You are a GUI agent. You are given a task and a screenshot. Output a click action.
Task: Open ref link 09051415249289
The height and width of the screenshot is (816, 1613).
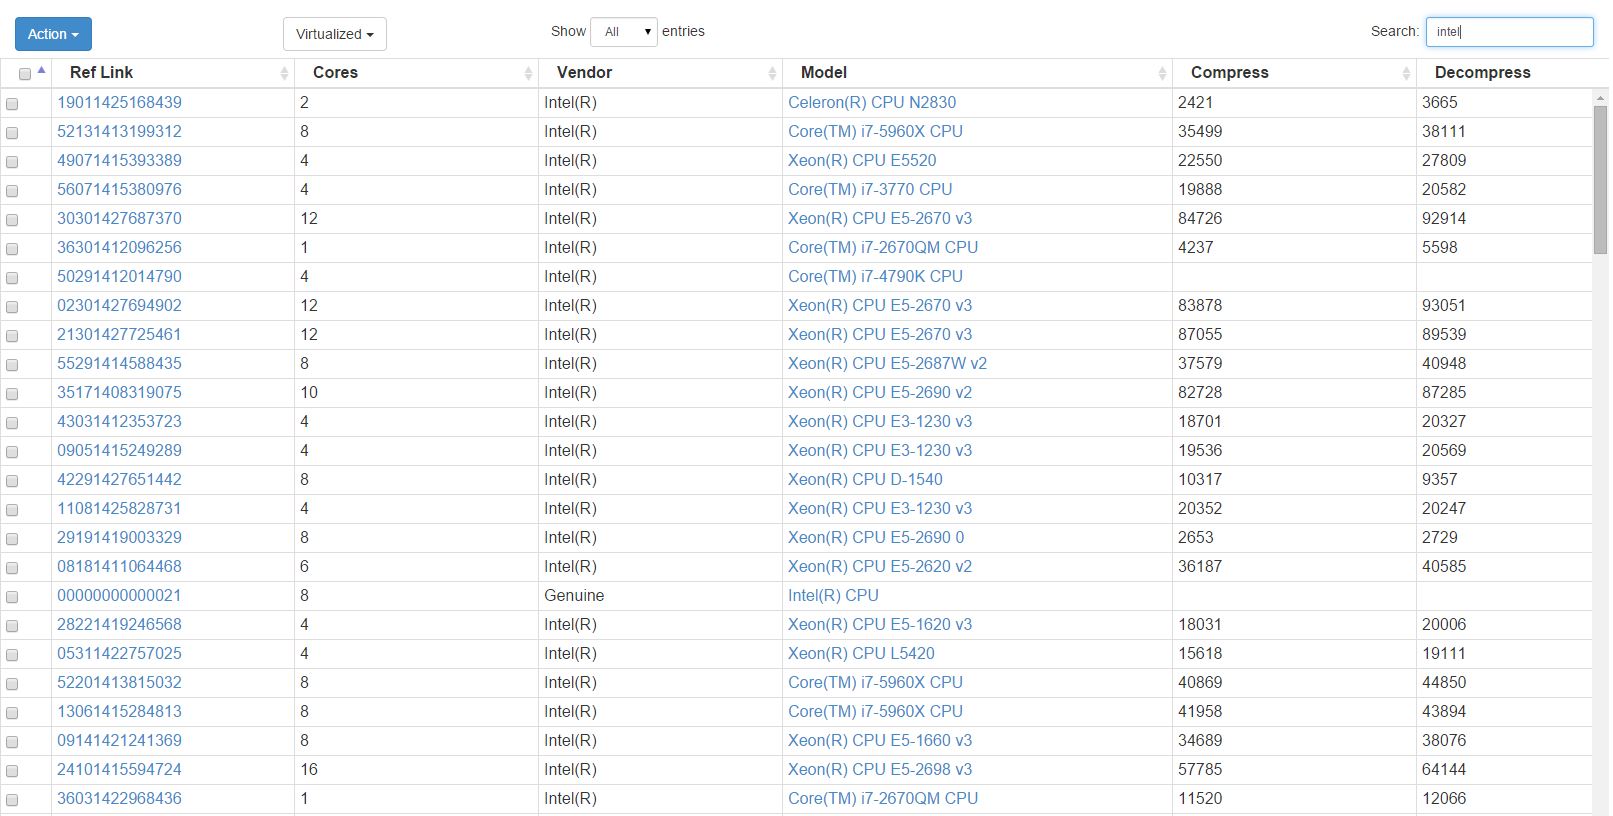(x=119, y=450)
